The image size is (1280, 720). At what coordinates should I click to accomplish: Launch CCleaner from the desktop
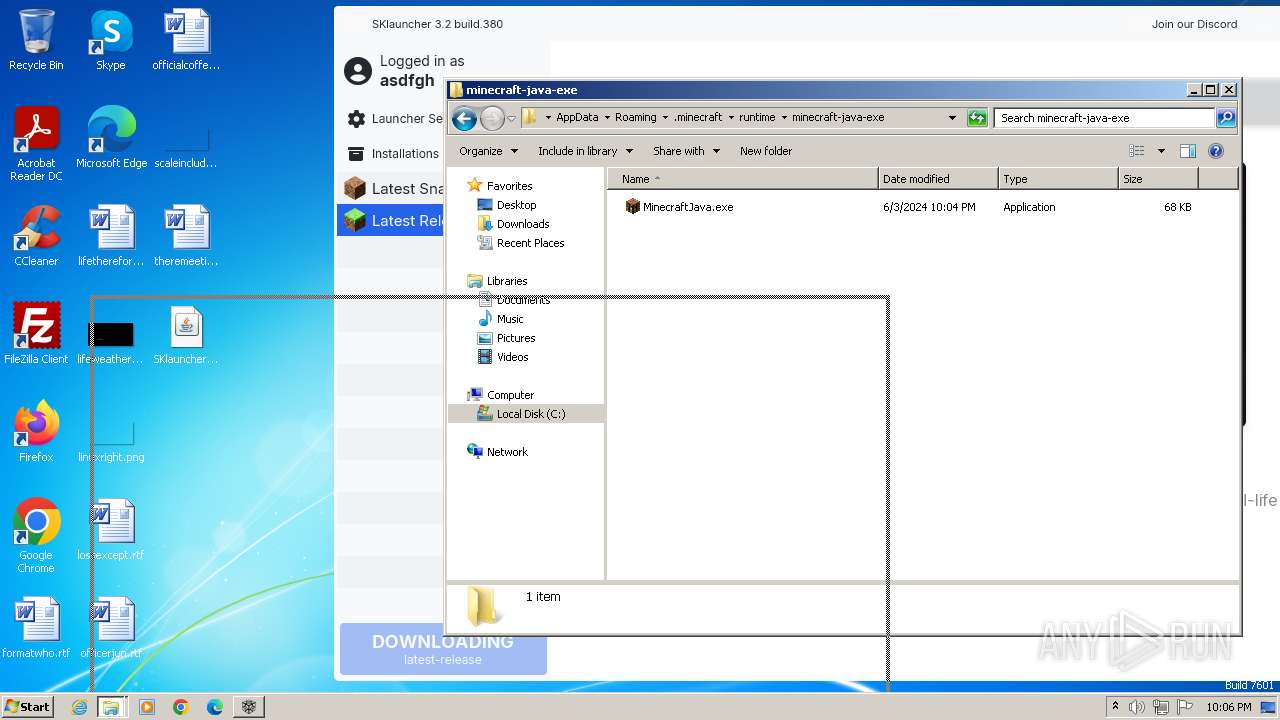[x=36, y=236]
